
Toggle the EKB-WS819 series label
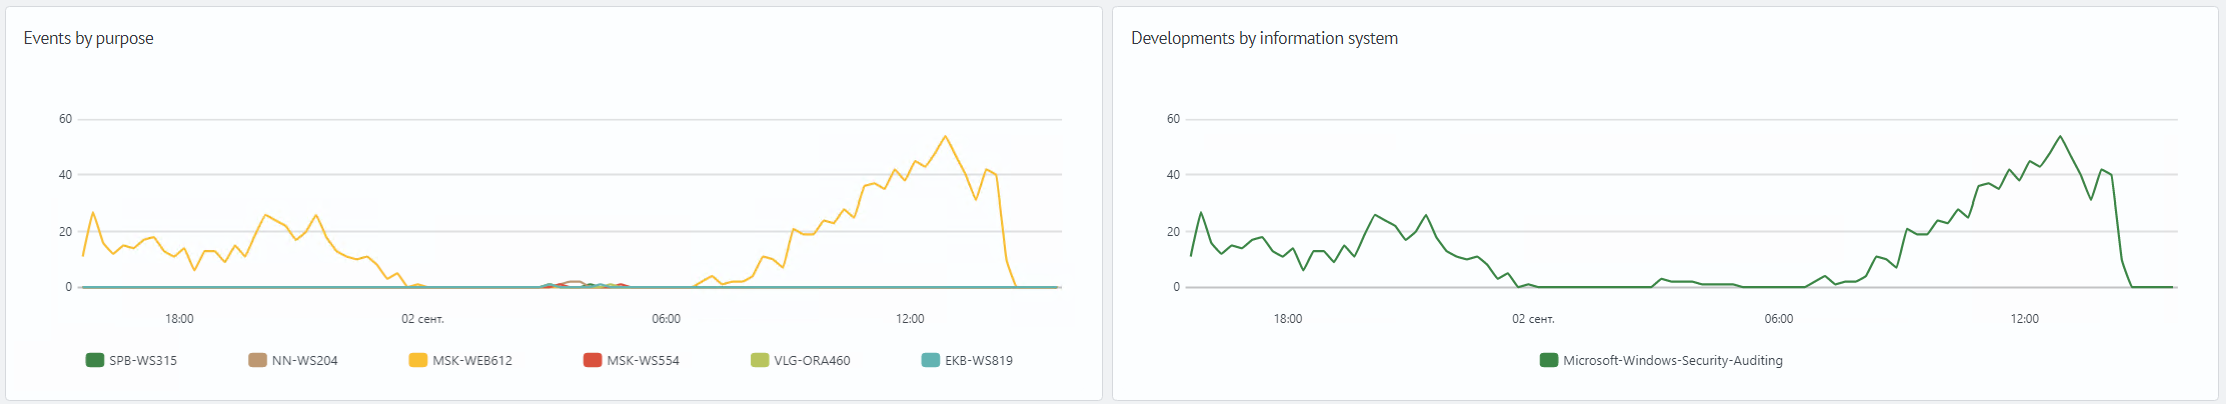979,361
